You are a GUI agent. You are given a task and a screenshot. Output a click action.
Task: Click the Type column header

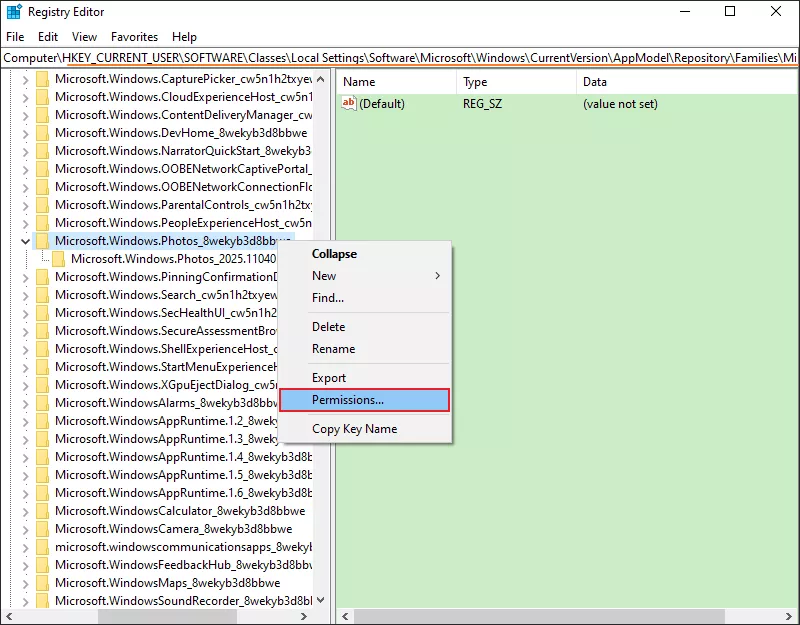point(516,82)
